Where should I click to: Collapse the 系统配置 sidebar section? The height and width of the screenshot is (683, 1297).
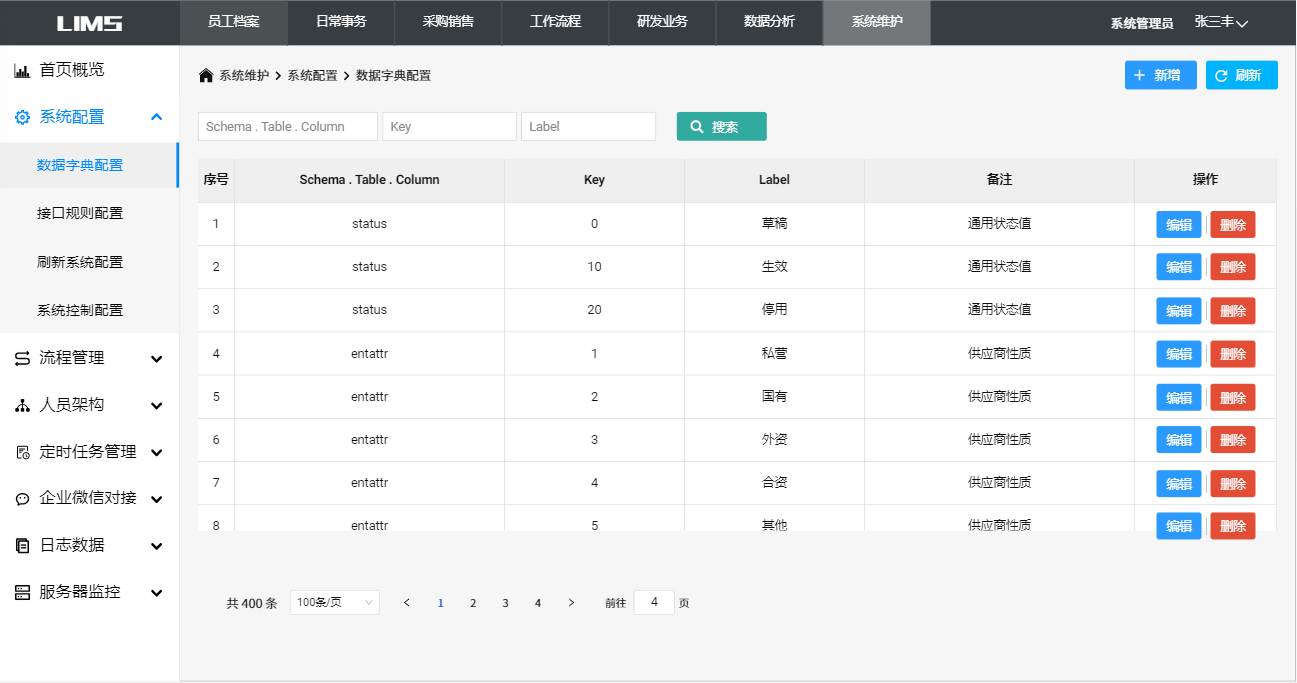pos(156,117)
